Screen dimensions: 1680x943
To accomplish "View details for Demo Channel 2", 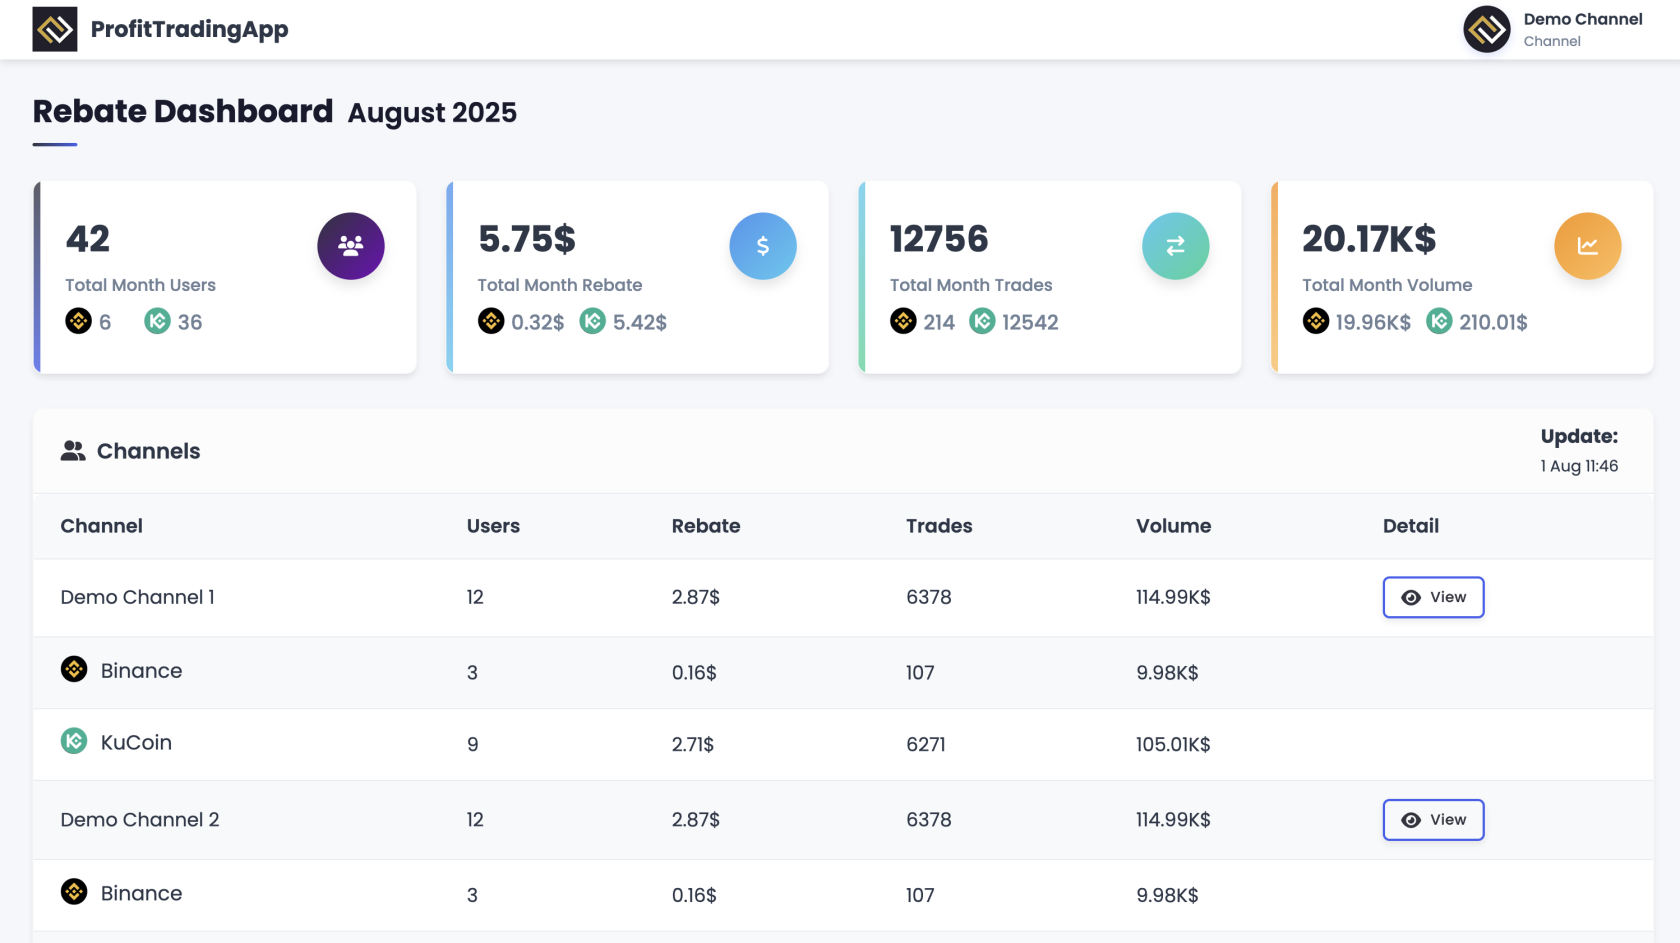I will click(x=1433, y=820).
